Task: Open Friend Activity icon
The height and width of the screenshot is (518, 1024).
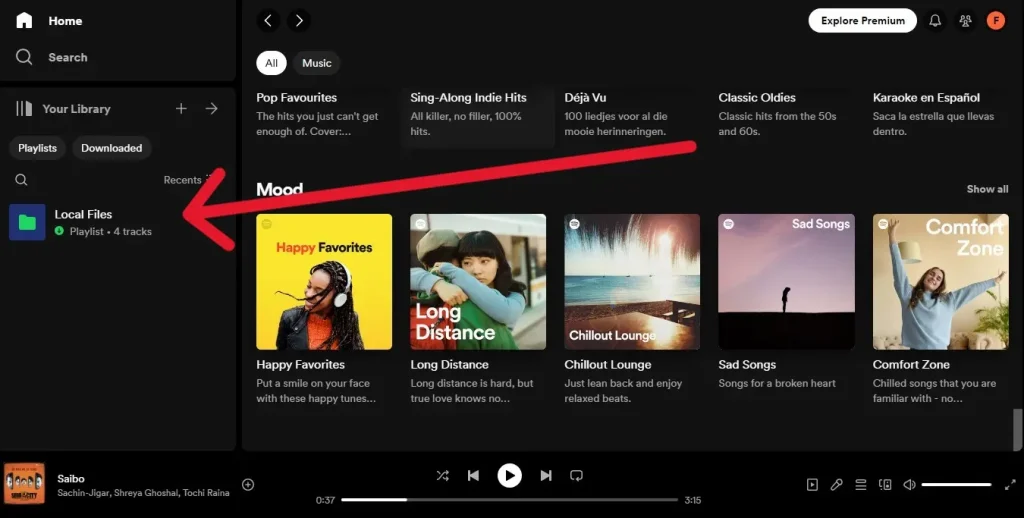Action: pos(965,21)
